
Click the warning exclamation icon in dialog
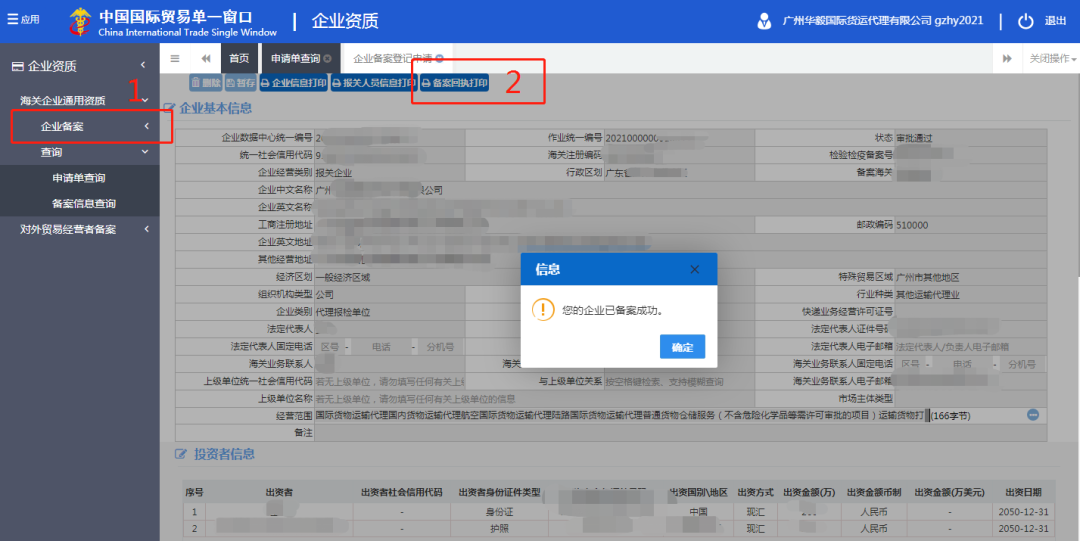pos(543,310)
